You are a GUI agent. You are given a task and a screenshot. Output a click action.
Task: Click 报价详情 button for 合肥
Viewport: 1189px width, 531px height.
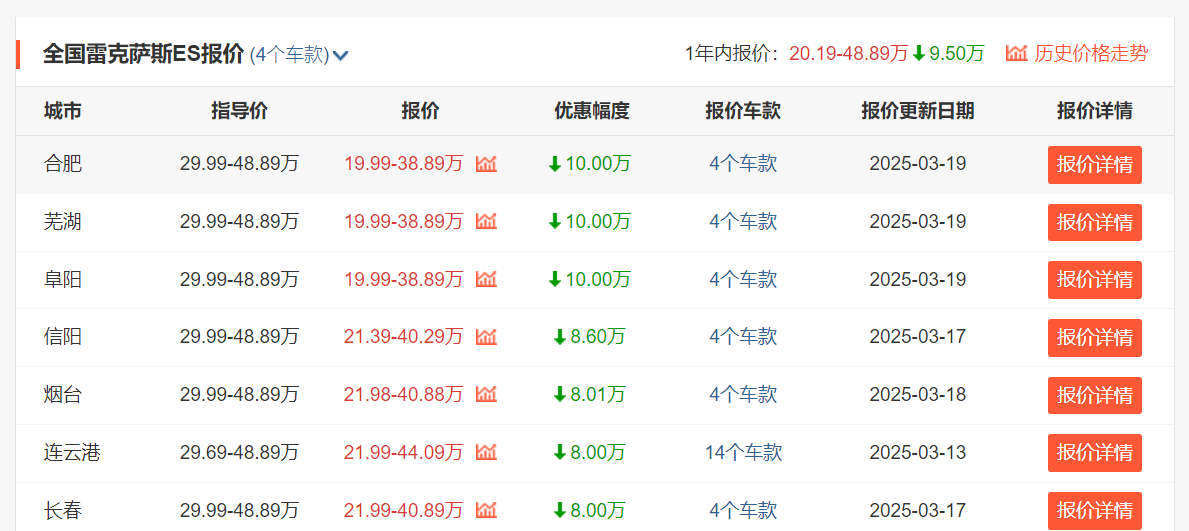point(1094,165)
